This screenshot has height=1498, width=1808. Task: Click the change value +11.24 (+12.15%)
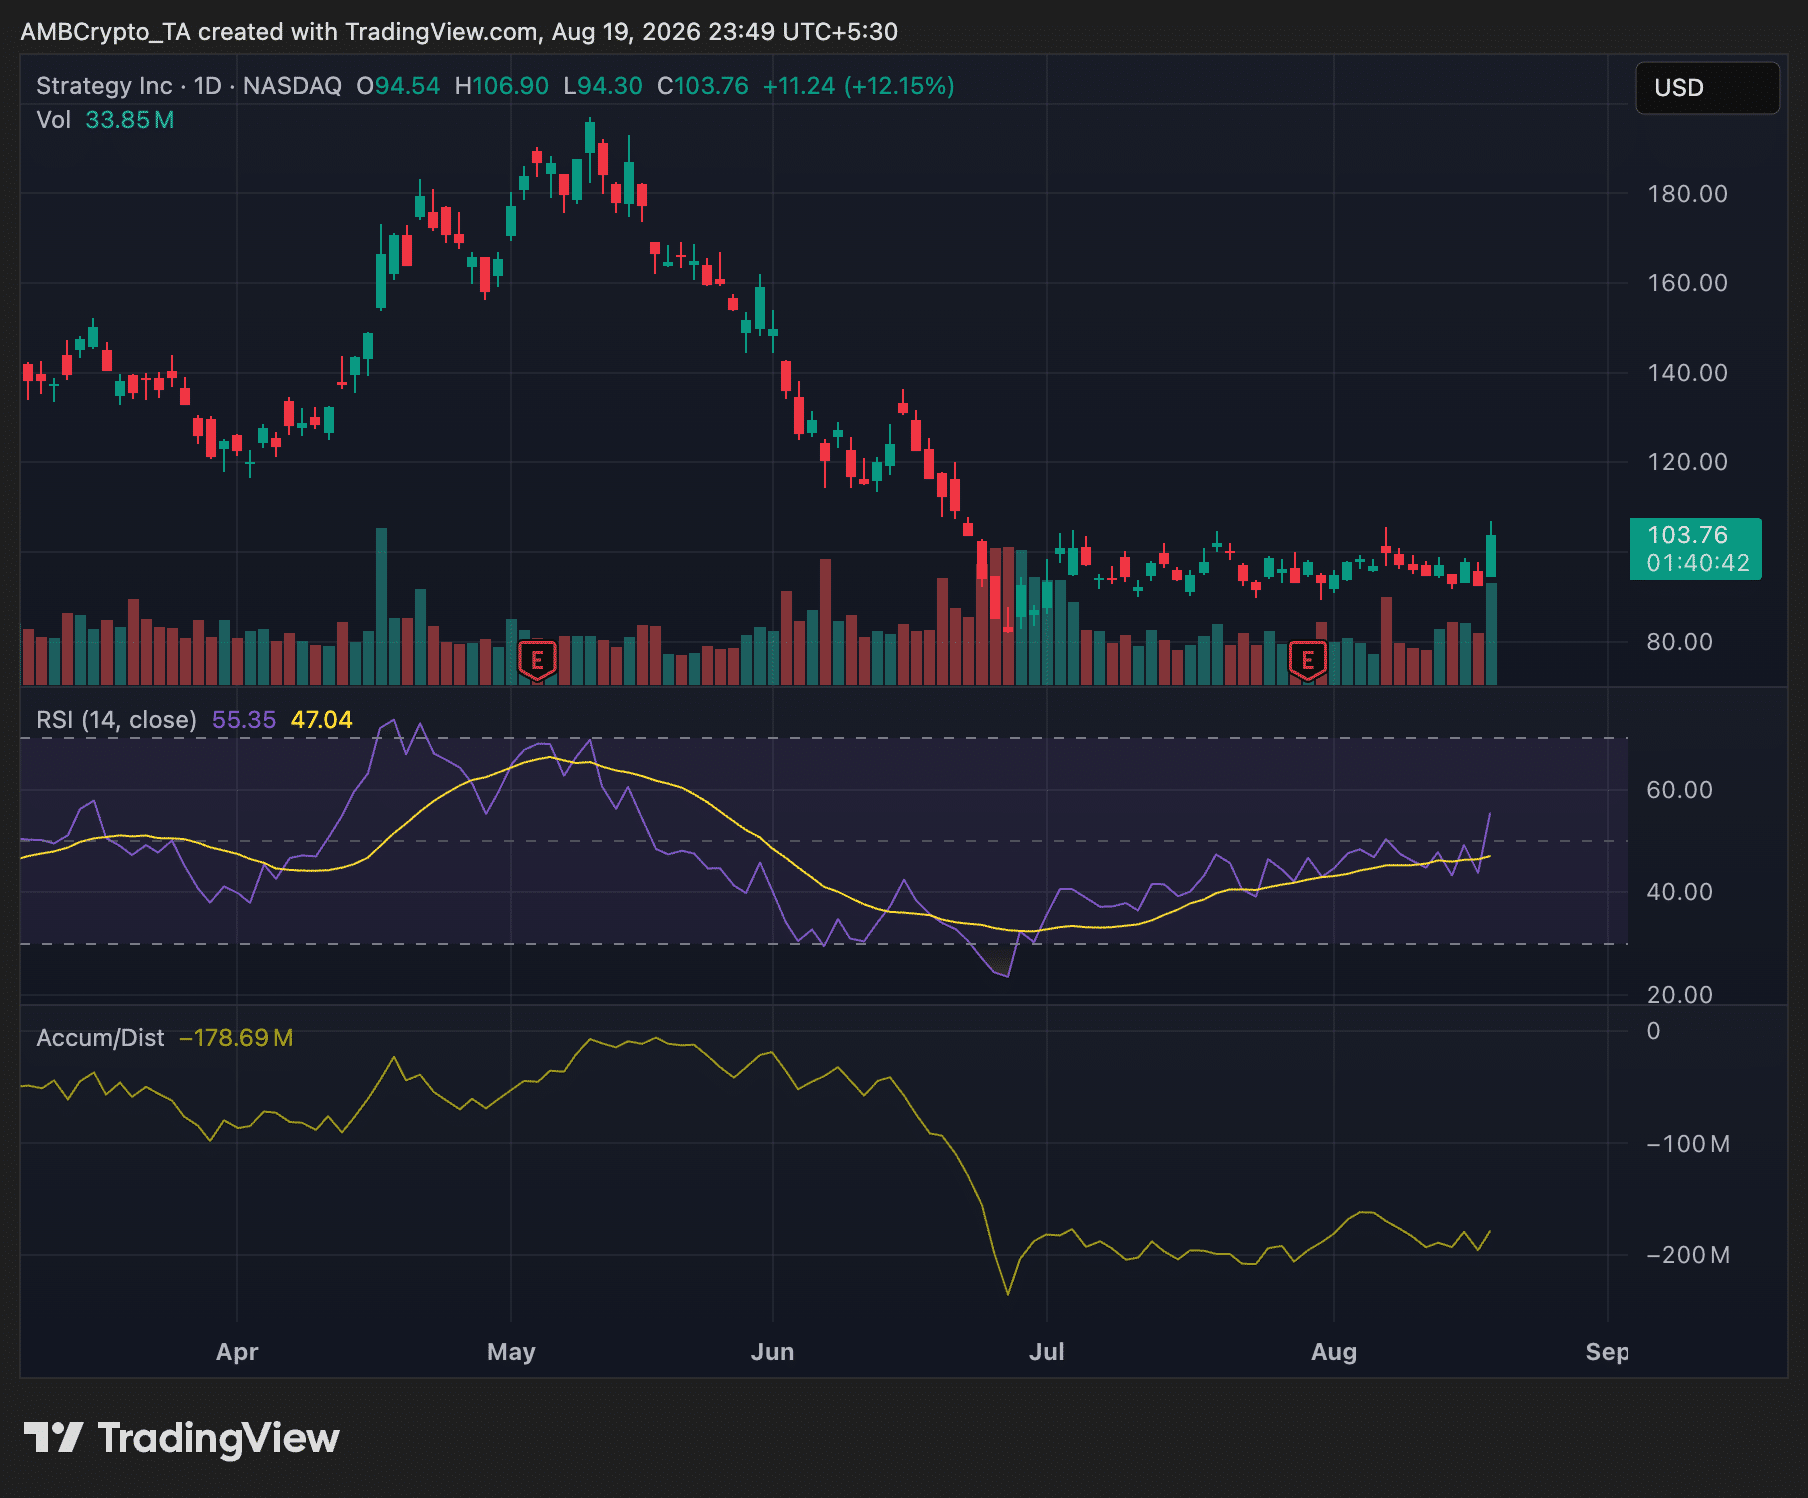(859, 86)
